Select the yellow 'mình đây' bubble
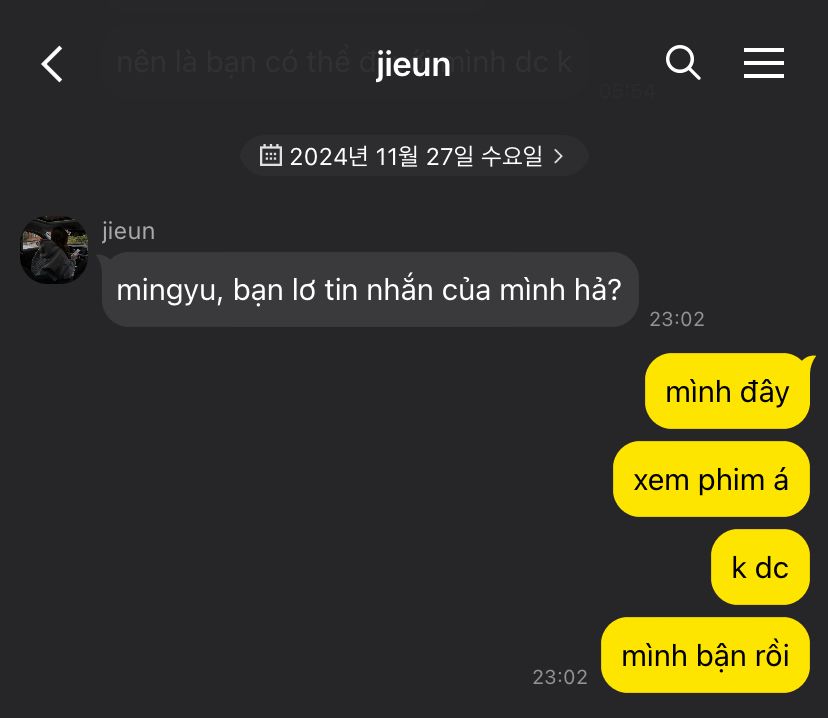Viewport: 828px width, 718px height. click(727, 391)
